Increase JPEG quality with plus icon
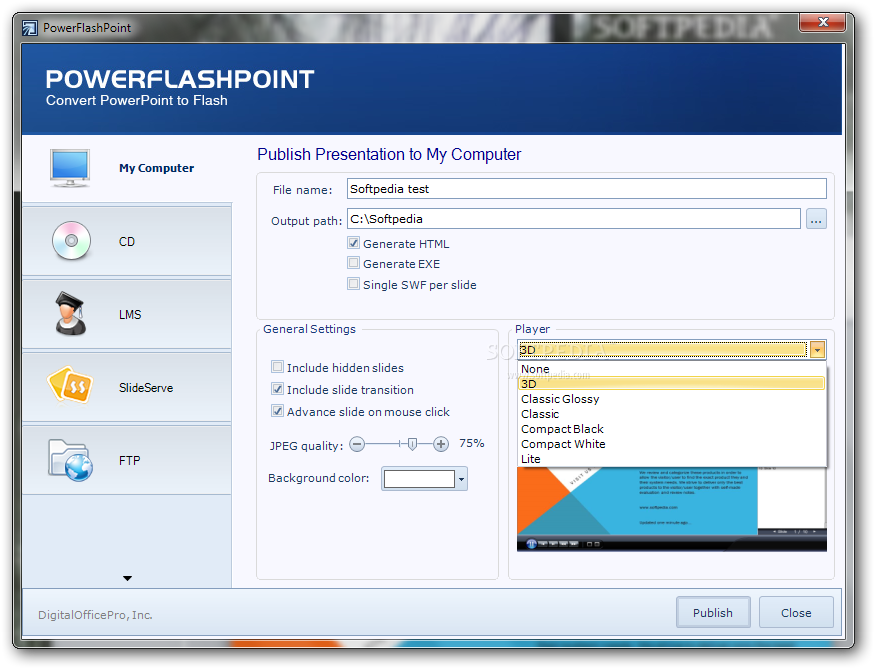875x669 pixels. pyautogui.click(x=441, y=444)
